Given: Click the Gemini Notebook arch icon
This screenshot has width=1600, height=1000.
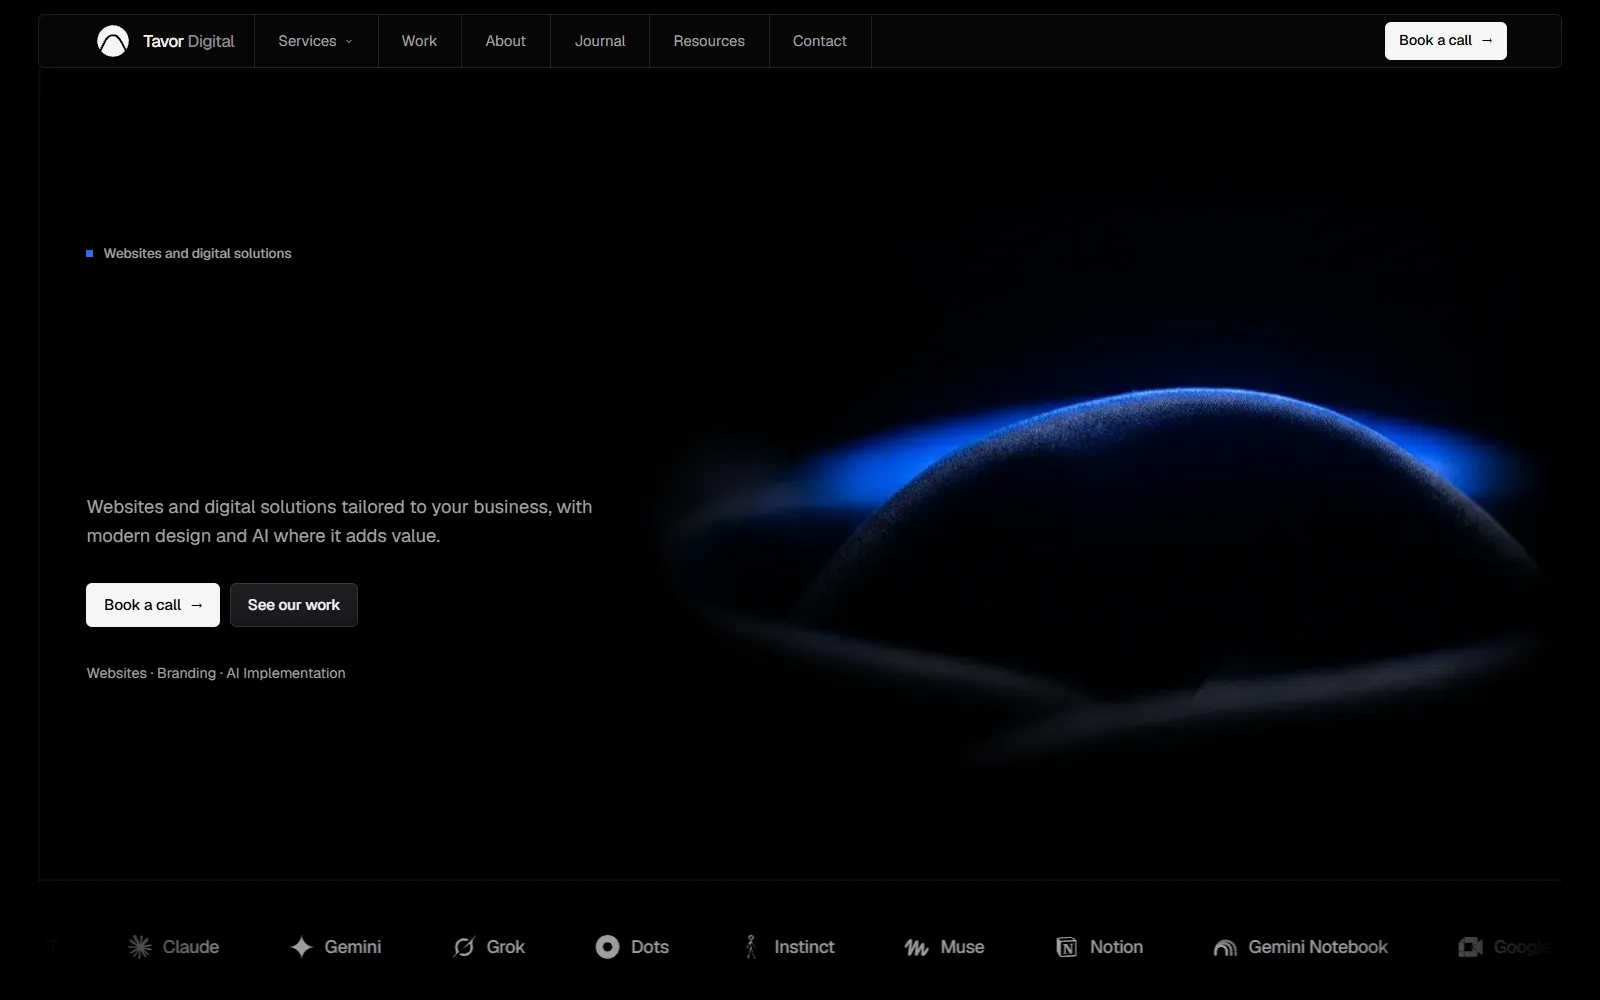Looking at the screenshot, I should (x=1225, y=947).
